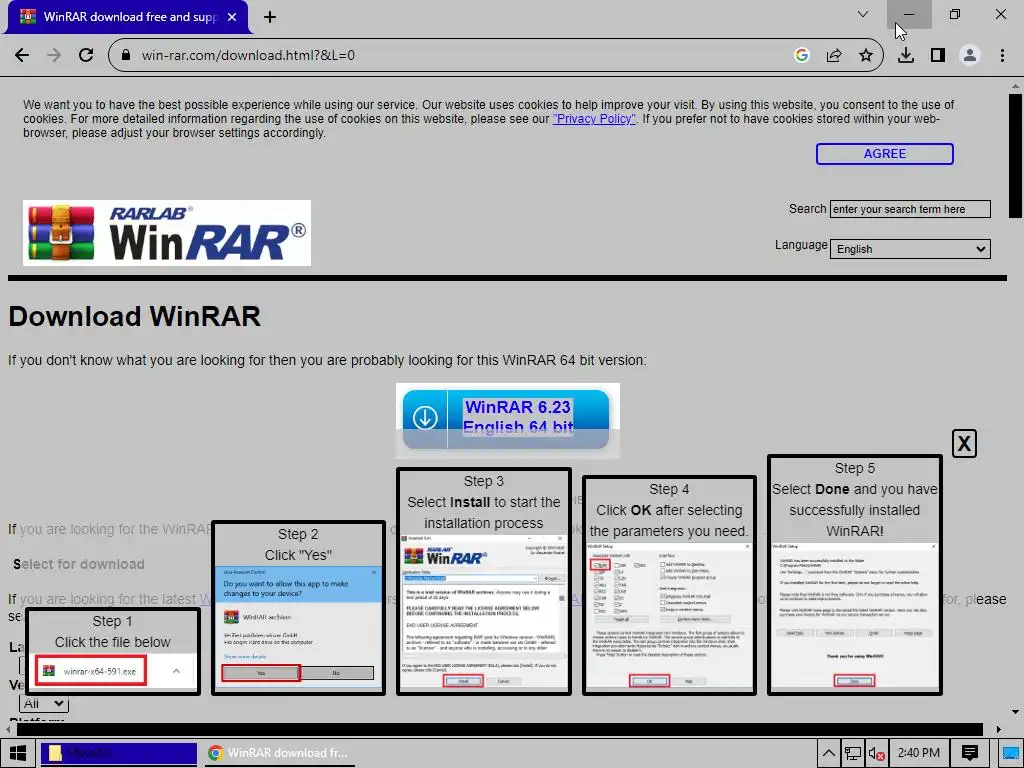
Task: Toggle the Chrome side panel icon
Action: tap(938, 56)
